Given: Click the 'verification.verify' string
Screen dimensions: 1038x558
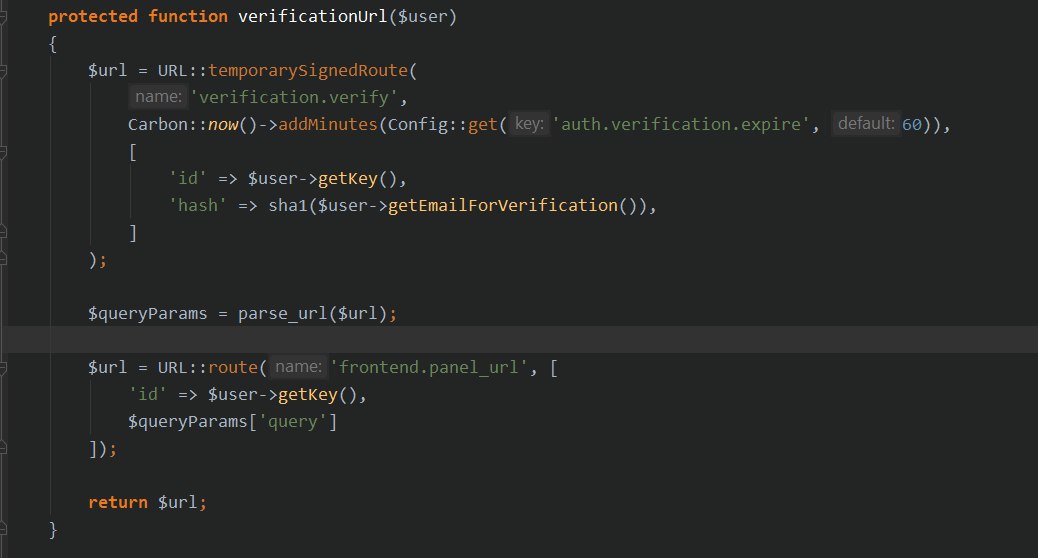Looking at the screenshot, I should tap(294, 97).
